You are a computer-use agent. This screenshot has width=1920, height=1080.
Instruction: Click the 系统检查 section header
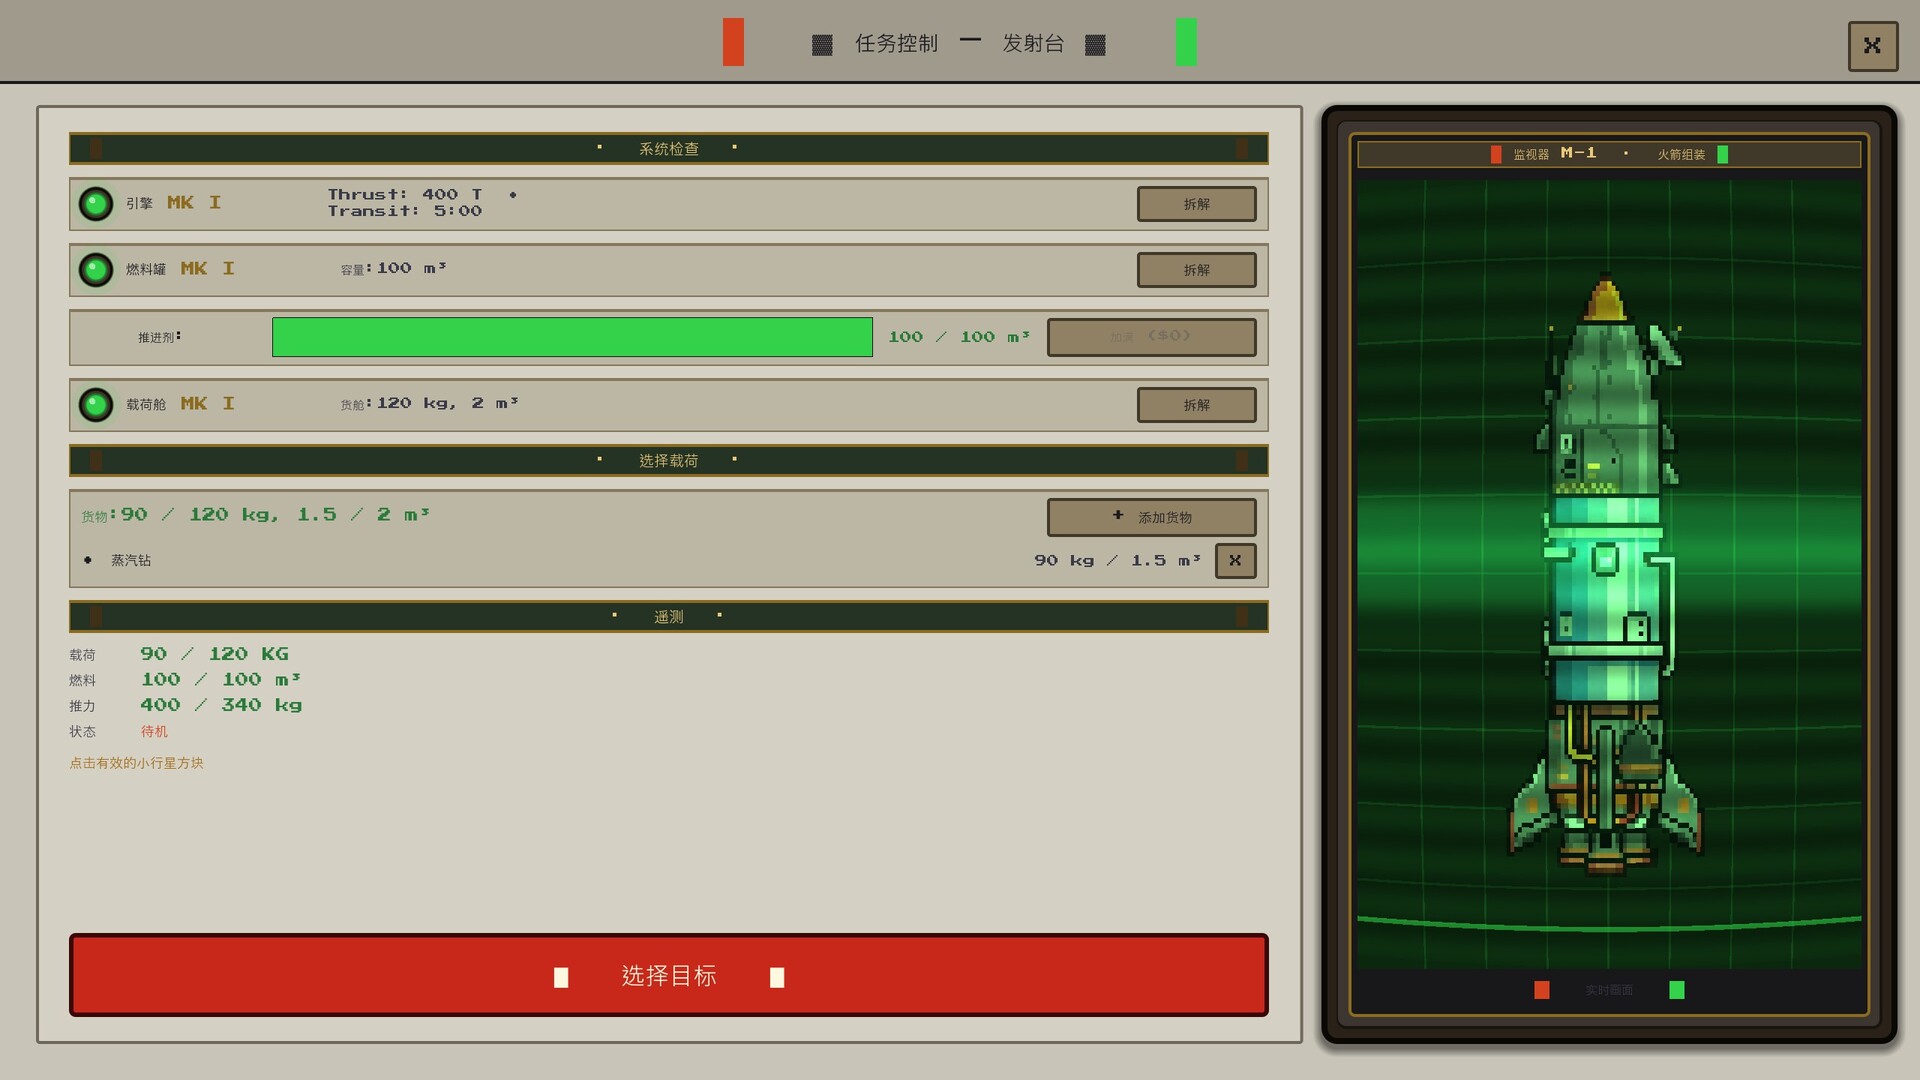[668, 149]
